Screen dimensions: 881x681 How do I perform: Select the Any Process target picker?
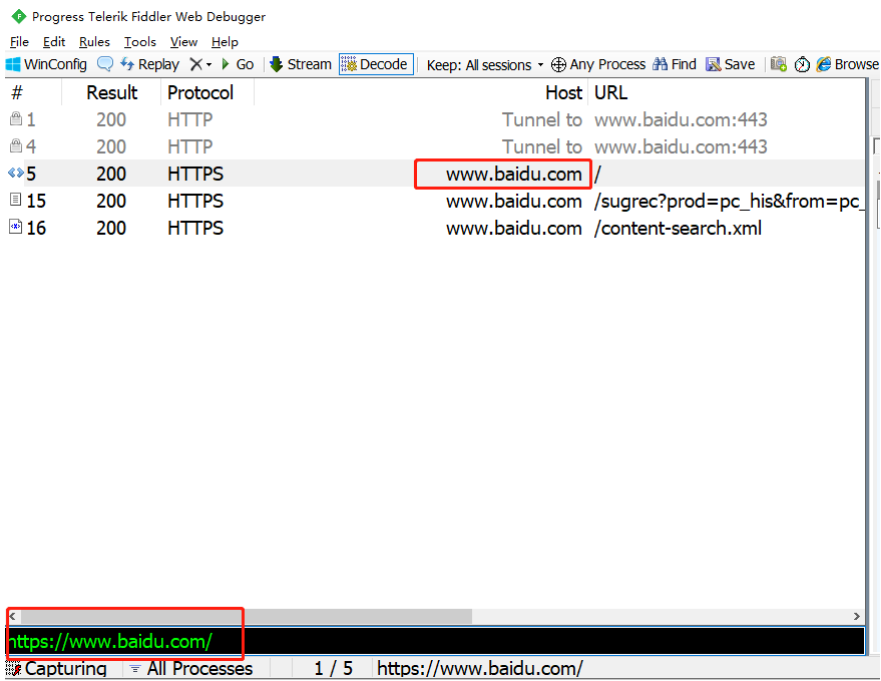tap(598, 65)
